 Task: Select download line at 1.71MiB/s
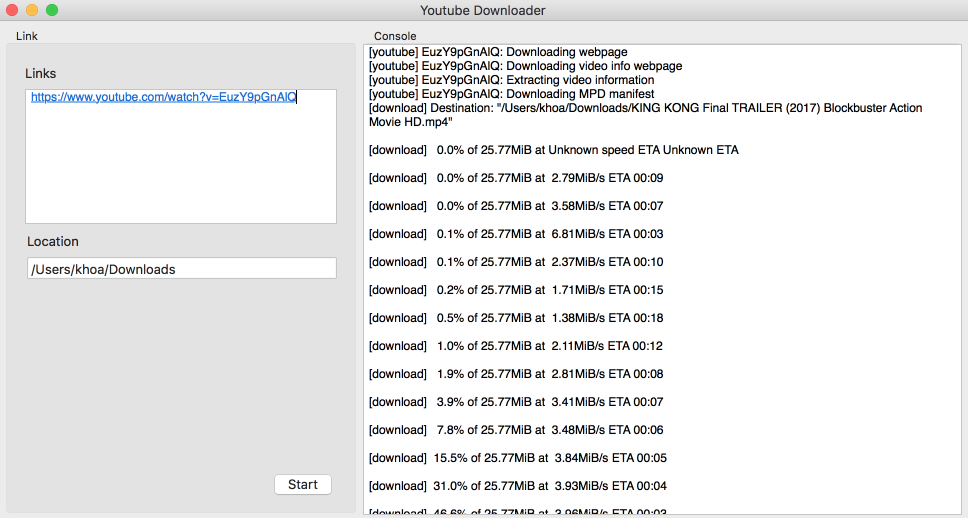(x=515, y=290)
